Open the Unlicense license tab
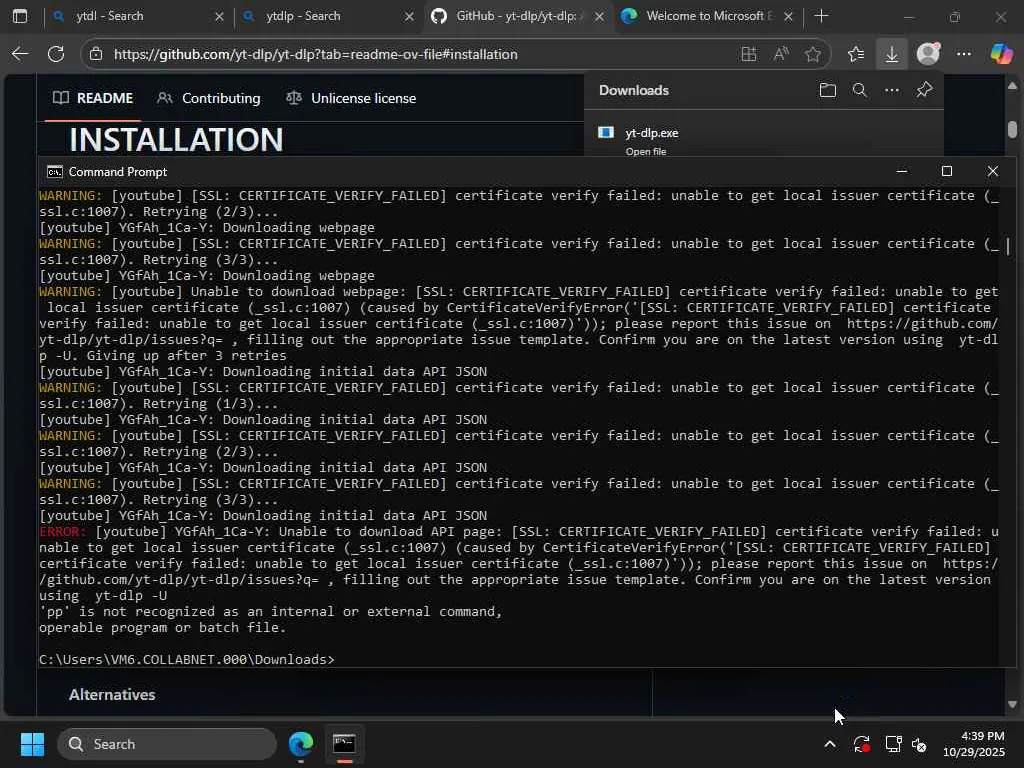The image size is (1024, 768). click(351, 98)
